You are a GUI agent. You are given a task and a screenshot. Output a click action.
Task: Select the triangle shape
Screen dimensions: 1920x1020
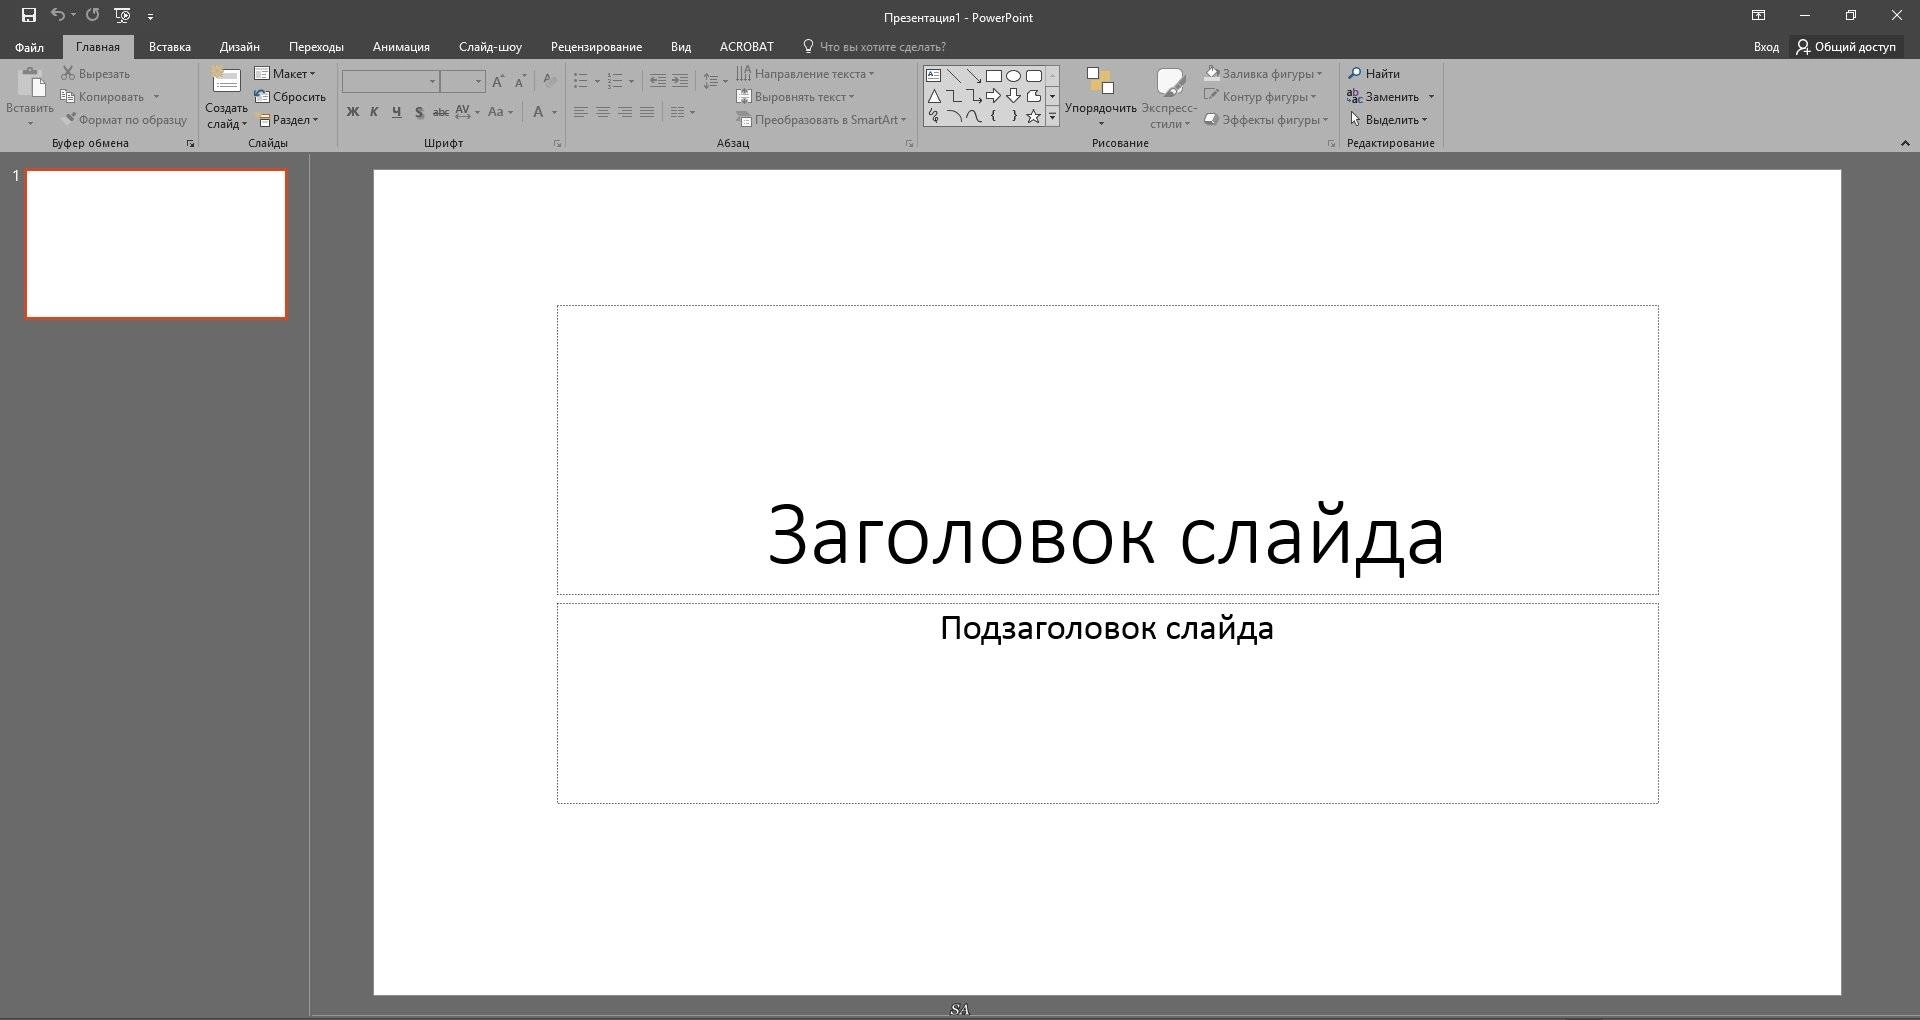point(933,96)
